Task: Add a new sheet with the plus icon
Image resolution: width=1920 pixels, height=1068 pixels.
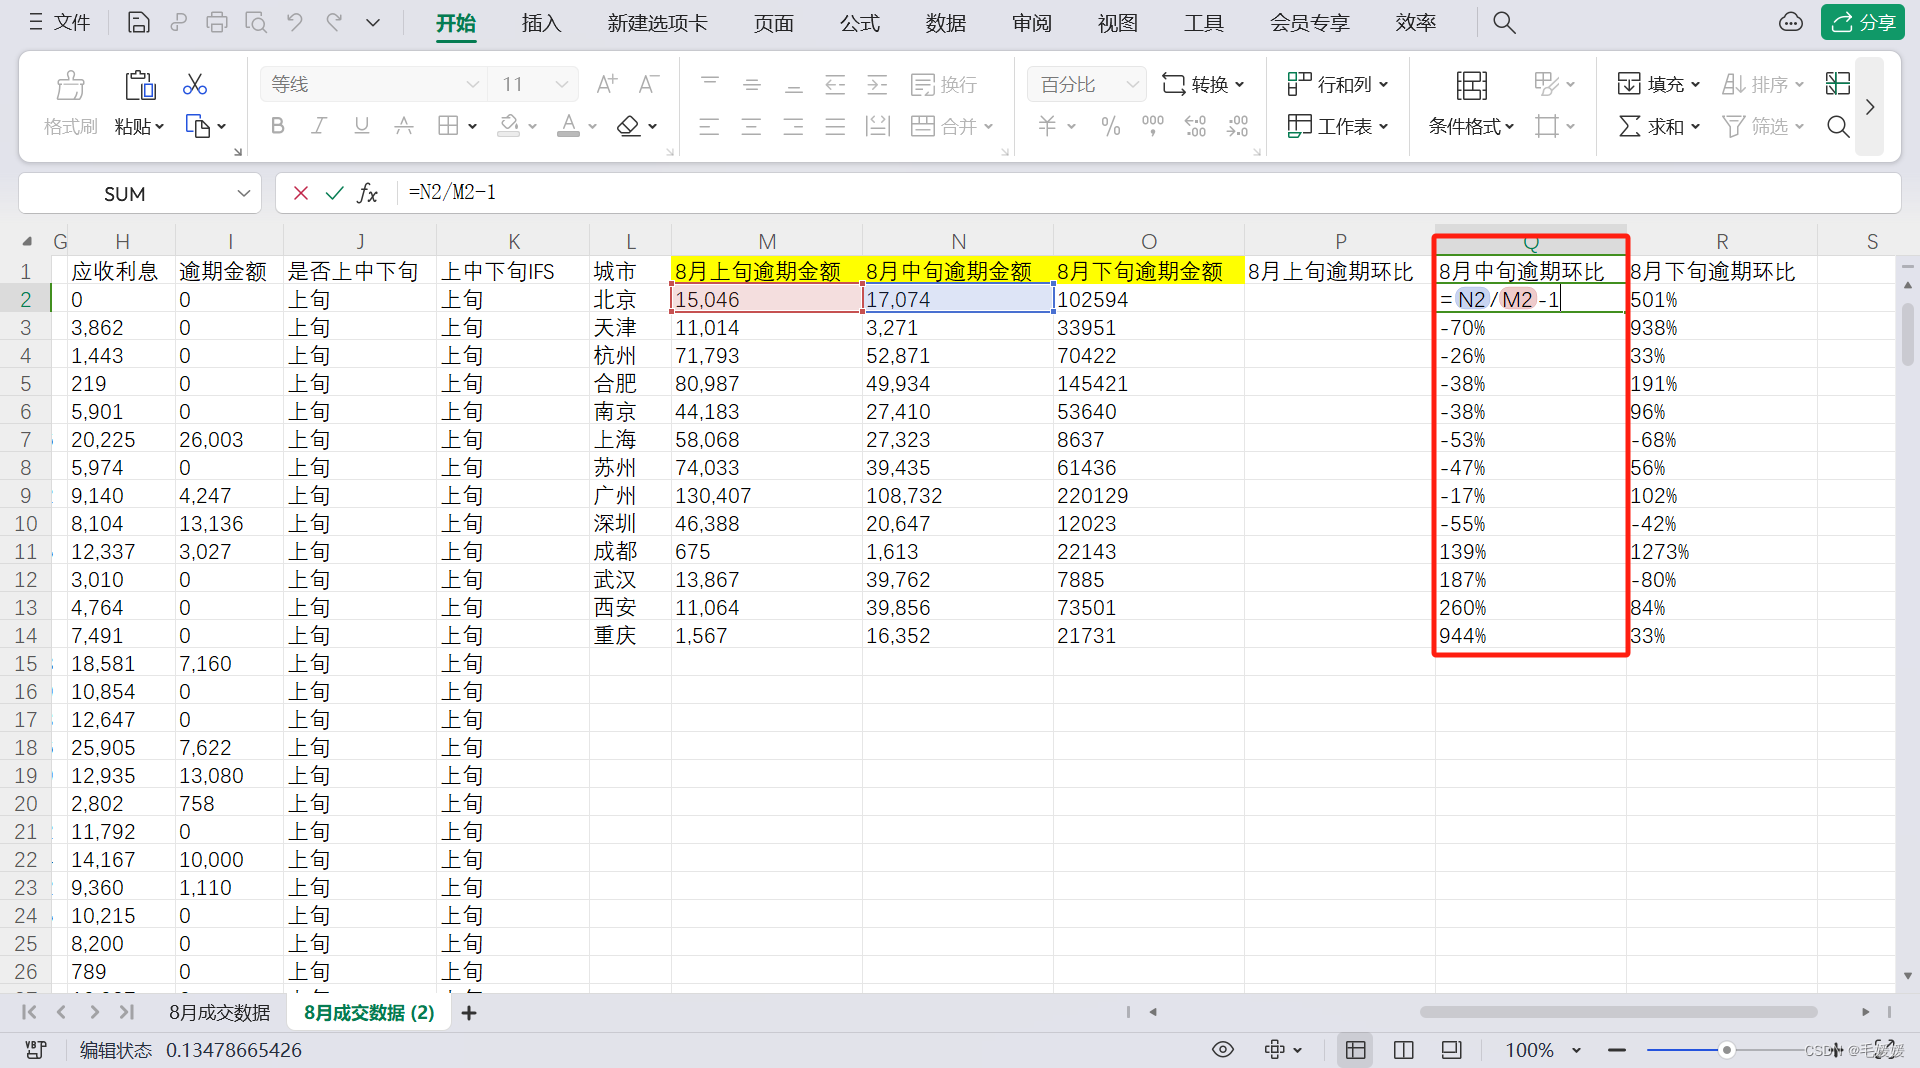Action: 468,1013
